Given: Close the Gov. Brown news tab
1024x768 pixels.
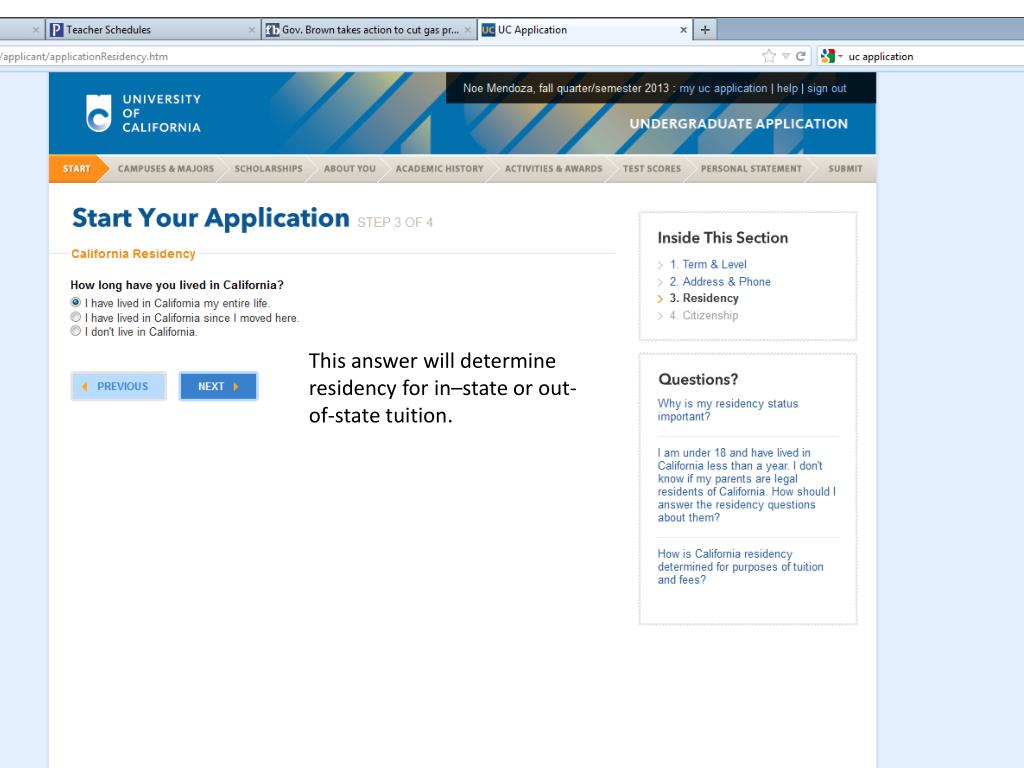Looking at the screenshot, I should pyautogui.click(x=468, y=29).
